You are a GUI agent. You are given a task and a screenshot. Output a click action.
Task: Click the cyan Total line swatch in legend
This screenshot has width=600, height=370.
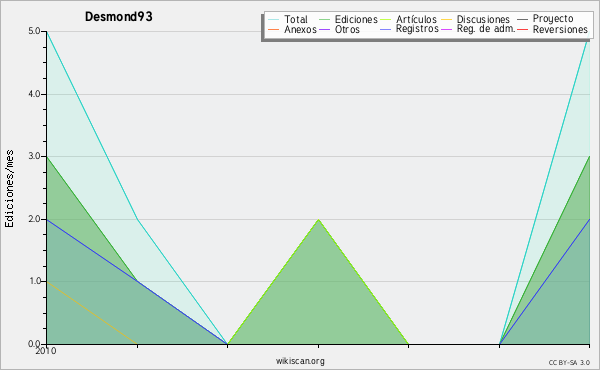[x=274, y=20]
